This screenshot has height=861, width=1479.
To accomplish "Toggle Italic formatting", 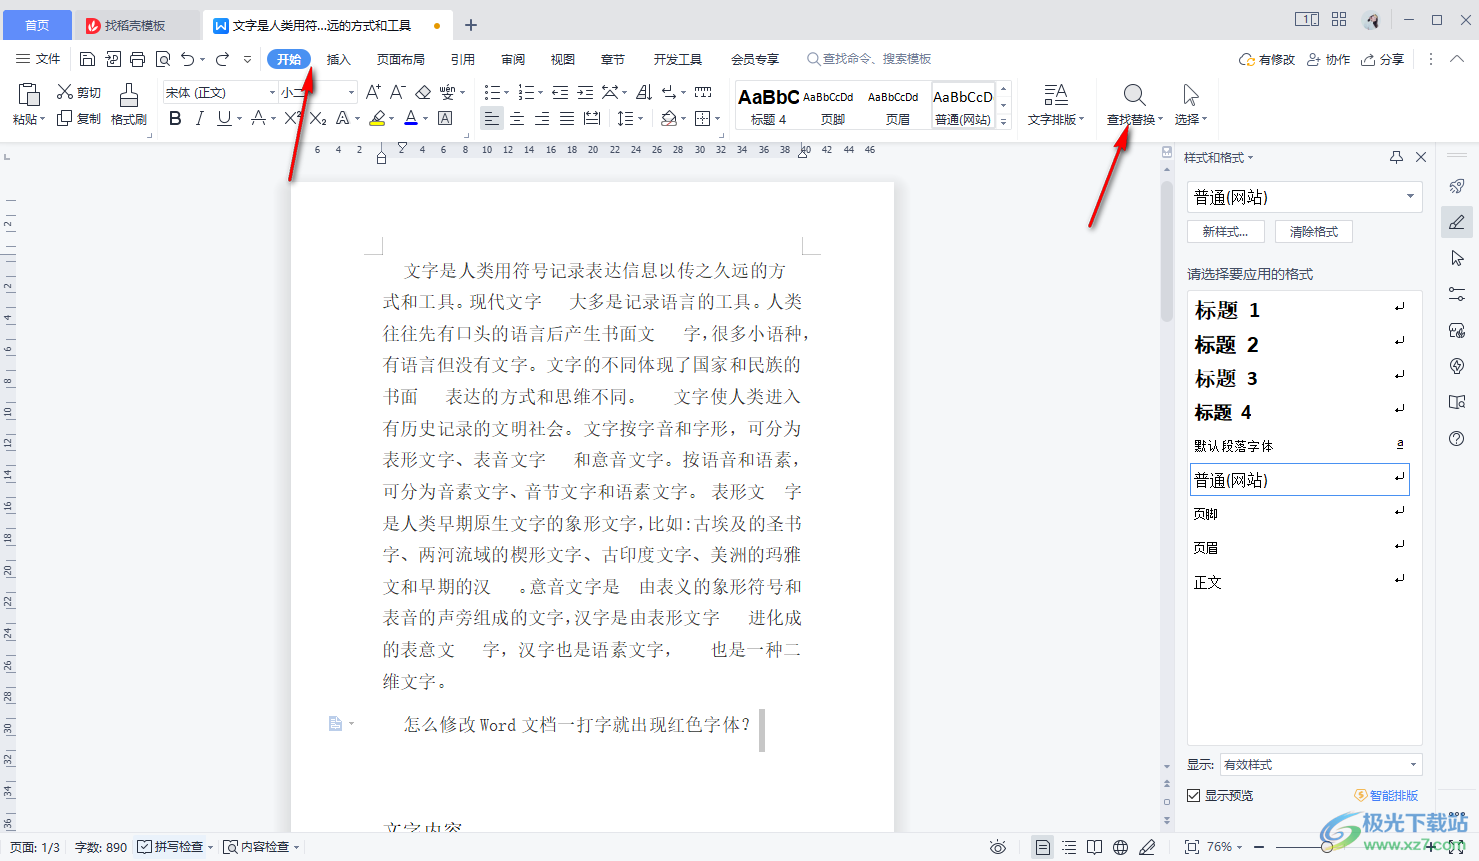I will tap(199, 118).
